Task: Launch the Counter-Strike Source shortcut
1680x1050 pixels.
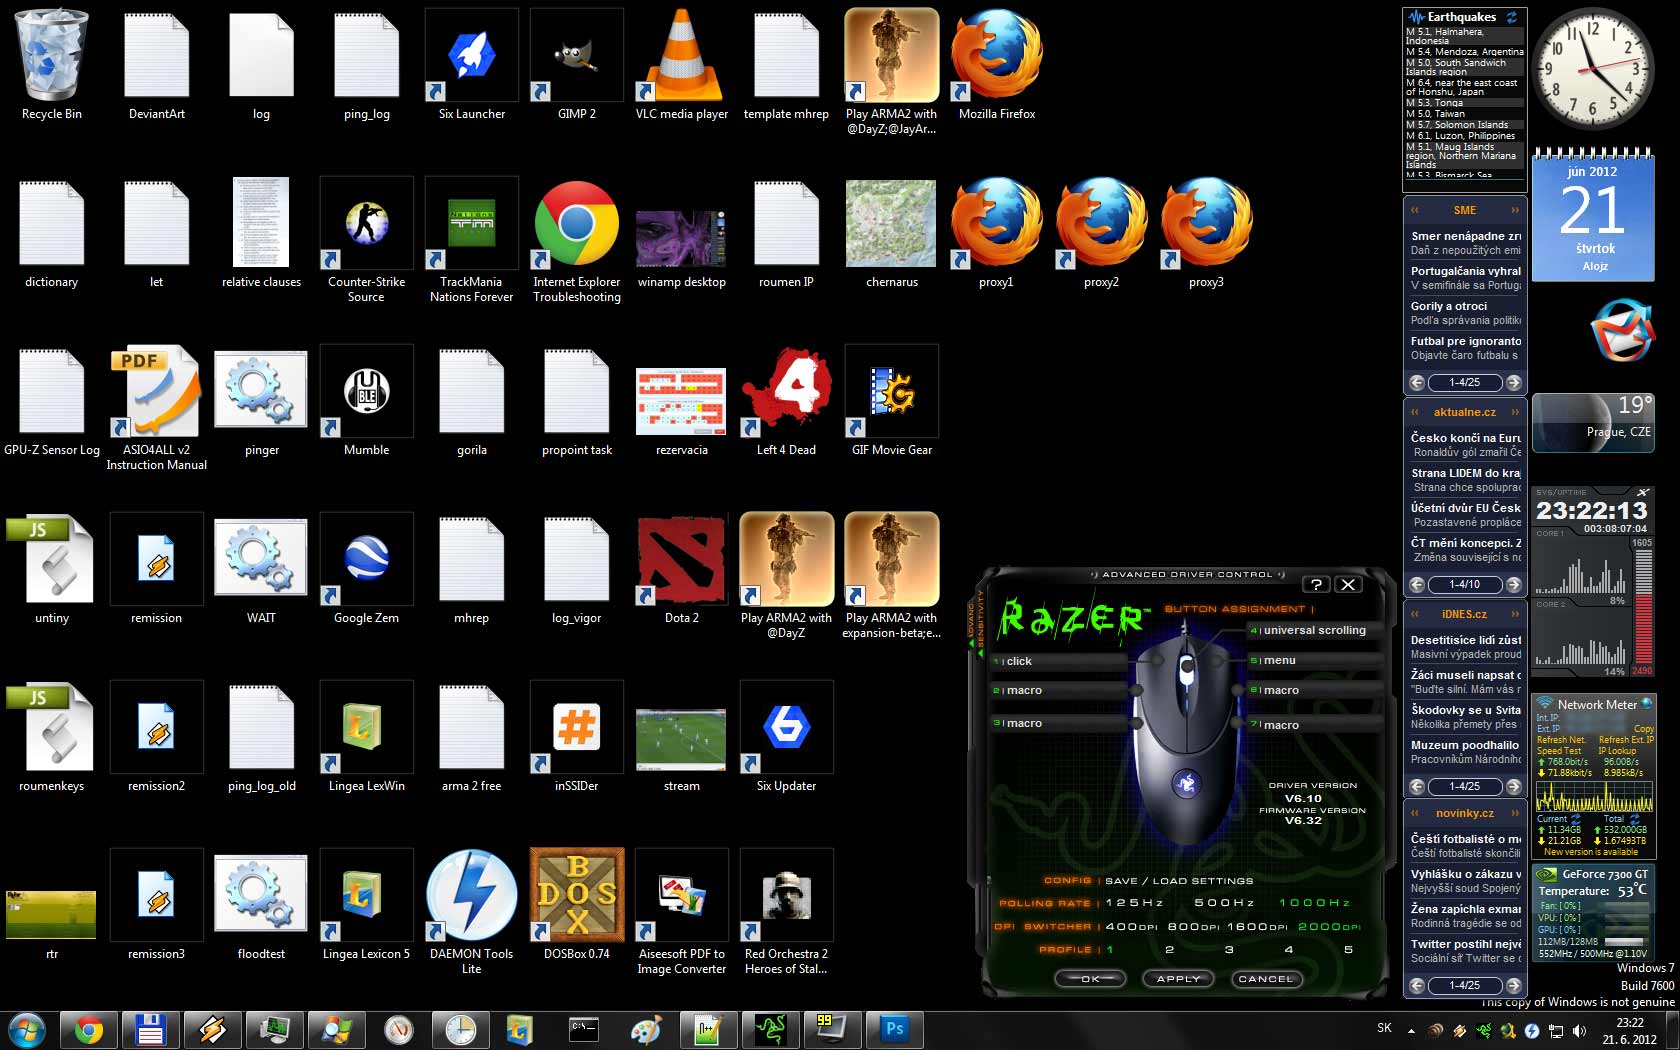Action: (x=366, y=239)
